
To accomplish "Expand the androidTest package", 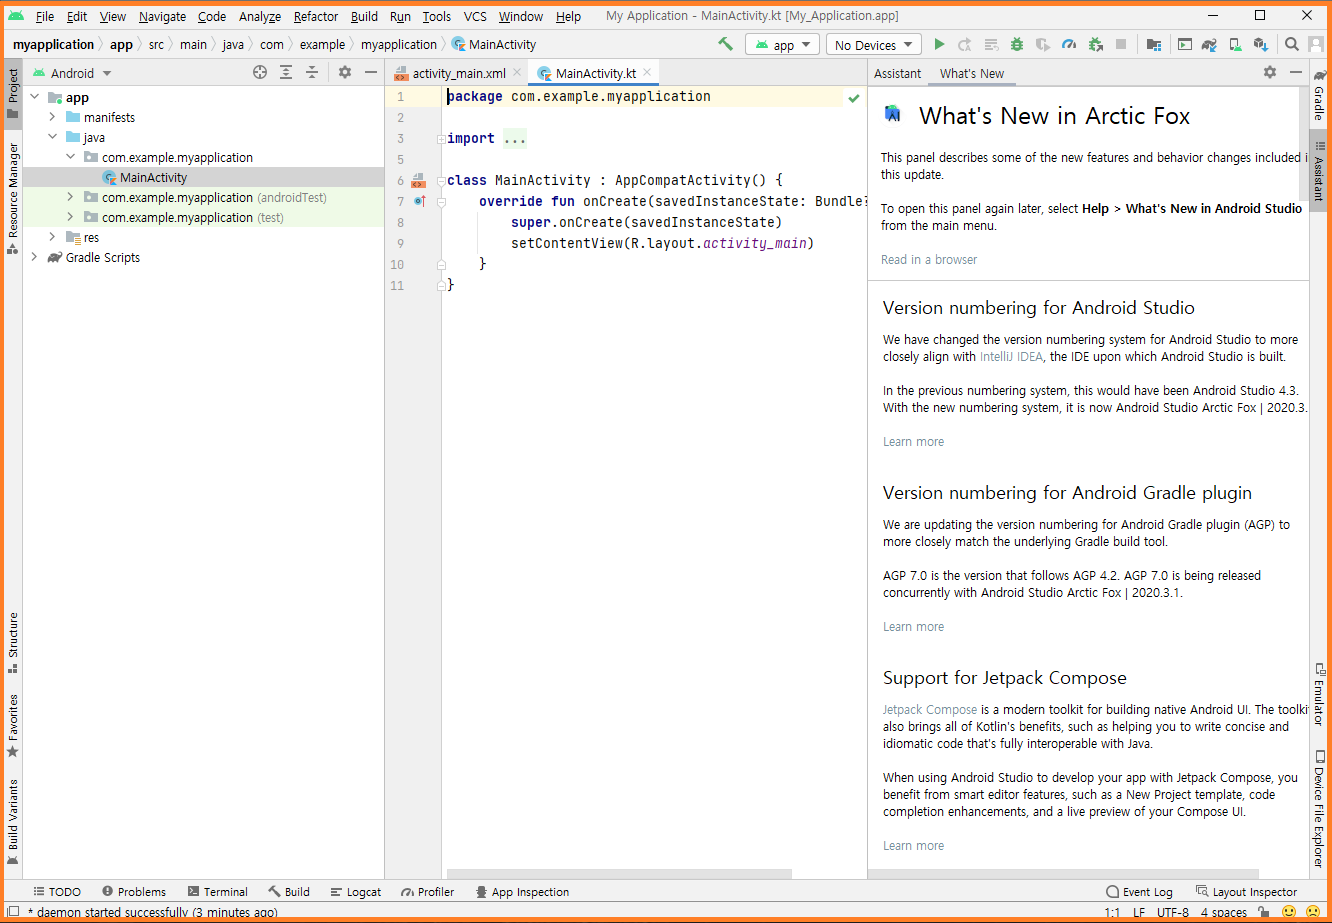I will pyautogui.click(x=70, y=197).
